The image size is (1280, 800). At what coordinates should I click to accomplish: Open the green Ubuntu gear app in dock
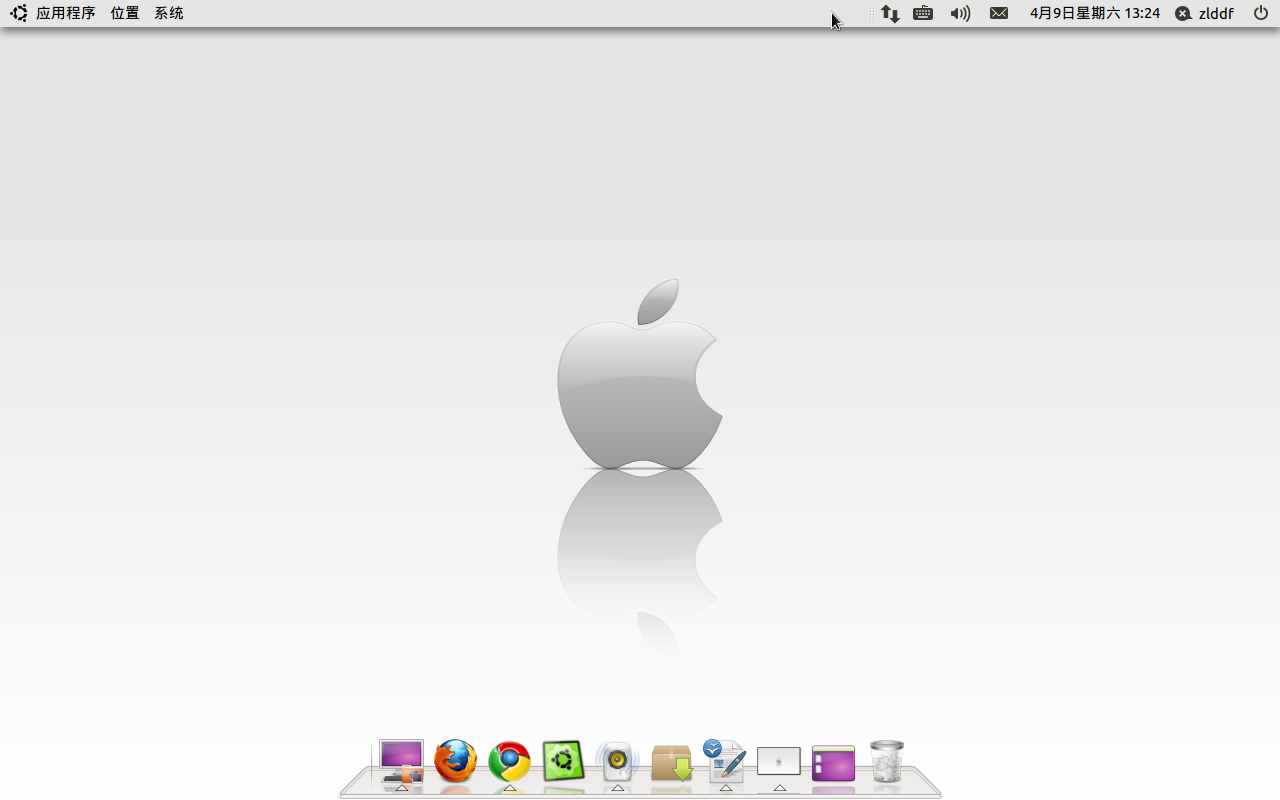(563, 761)
